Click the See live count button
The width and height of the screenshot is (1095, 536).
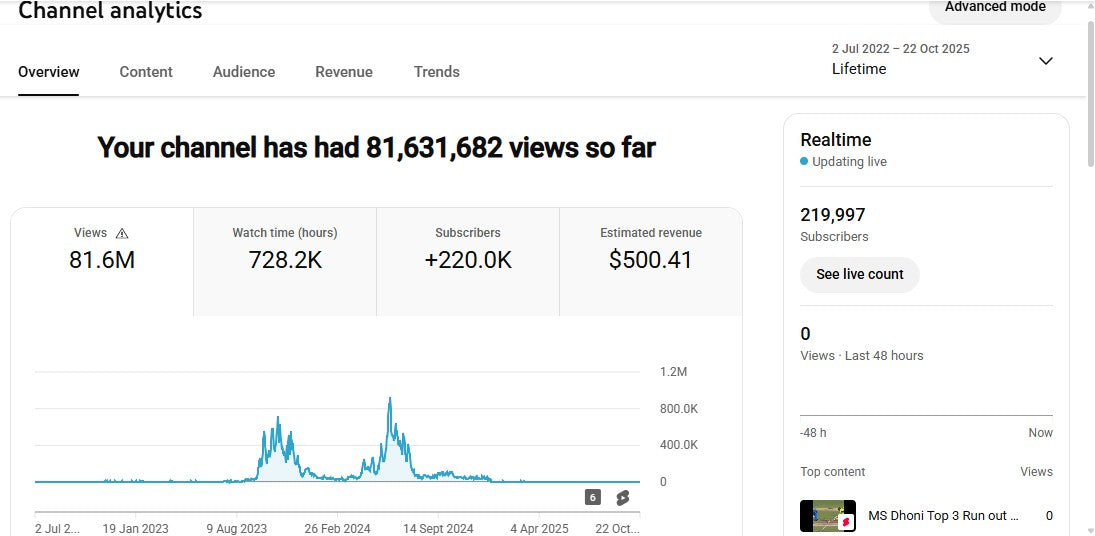coord(859,274)
